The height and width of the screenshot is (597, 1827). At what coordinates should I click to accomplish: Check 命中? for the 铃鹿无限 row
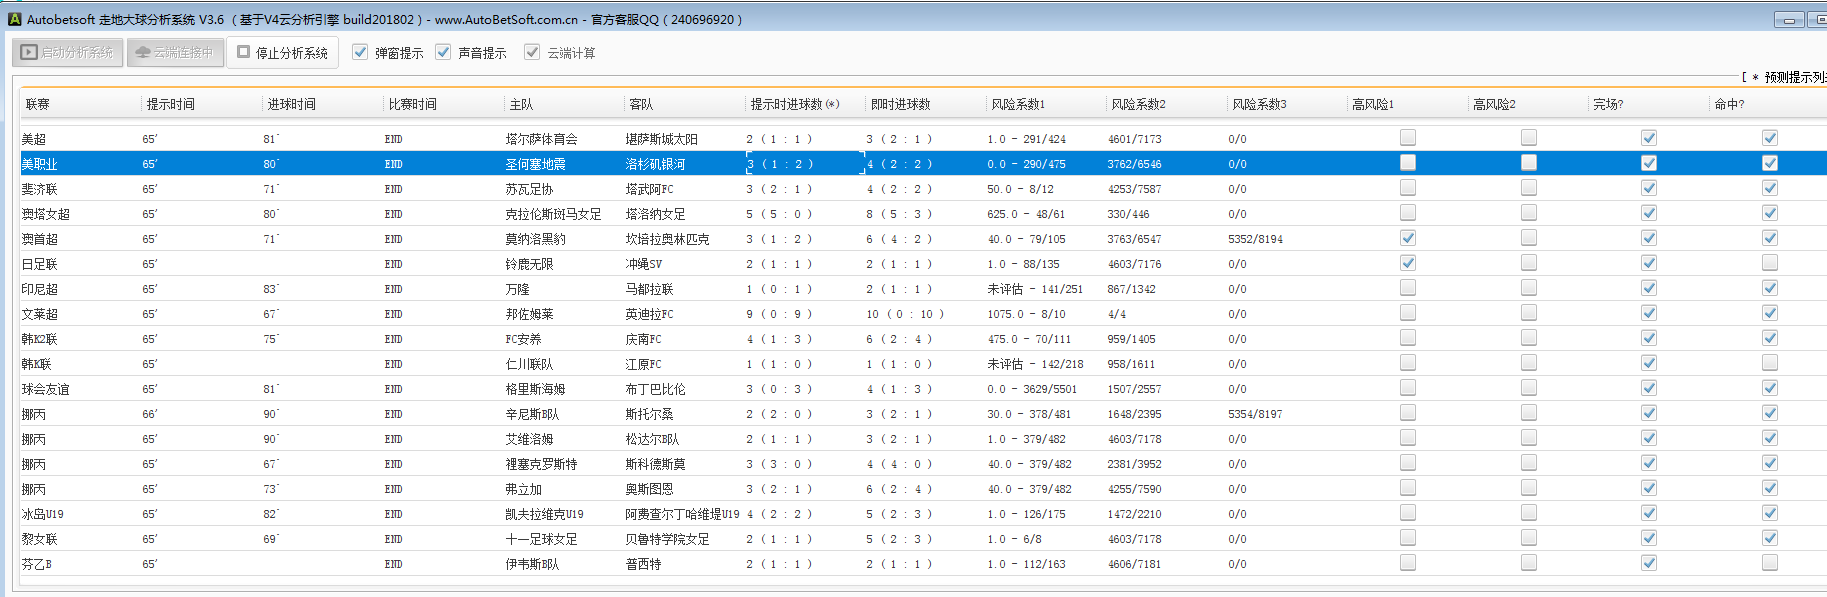[1770, 263]
